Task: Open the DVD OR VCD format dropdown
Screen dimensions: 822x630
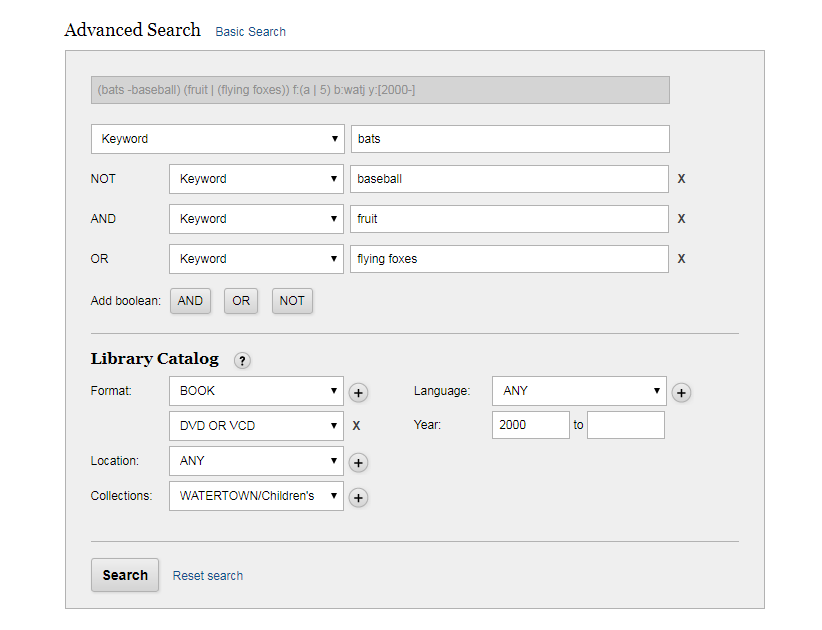Action: tap(256, 426)
